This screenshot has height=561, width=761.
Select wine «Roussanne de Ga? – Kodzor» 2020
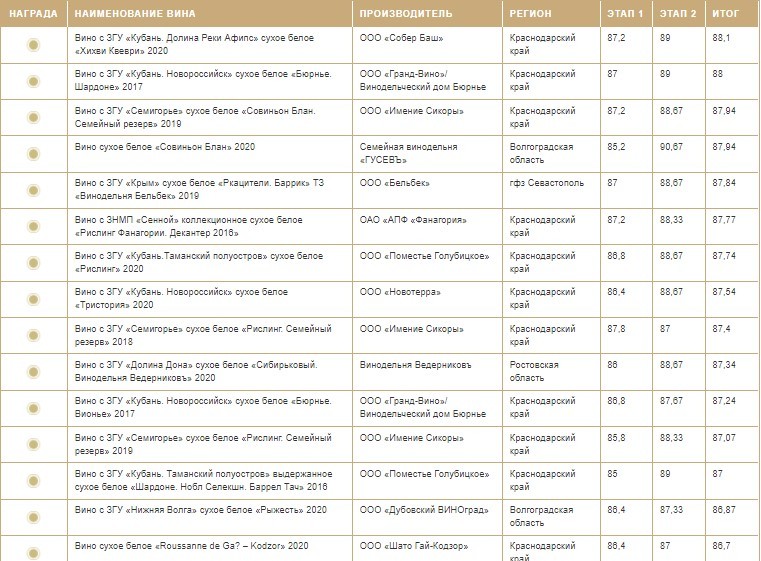click(x=191, y=546)
